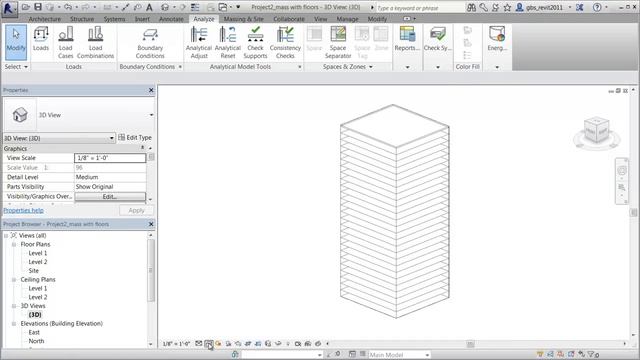This screenshot has width=640, height=360.
Task: Activate the Analytical Adjust tool
Action: 199,42
